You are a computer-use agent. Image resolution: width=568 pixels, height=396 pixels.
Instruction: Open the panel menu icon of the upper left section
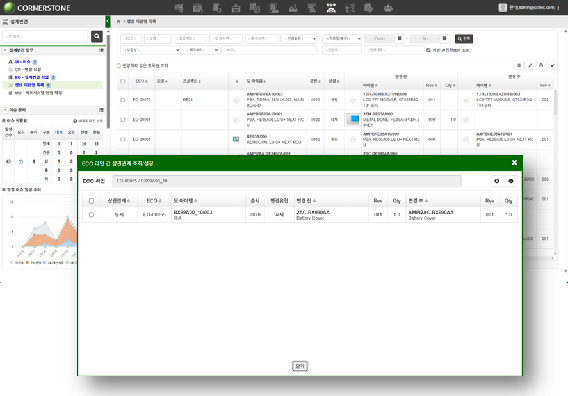(101, 50)
